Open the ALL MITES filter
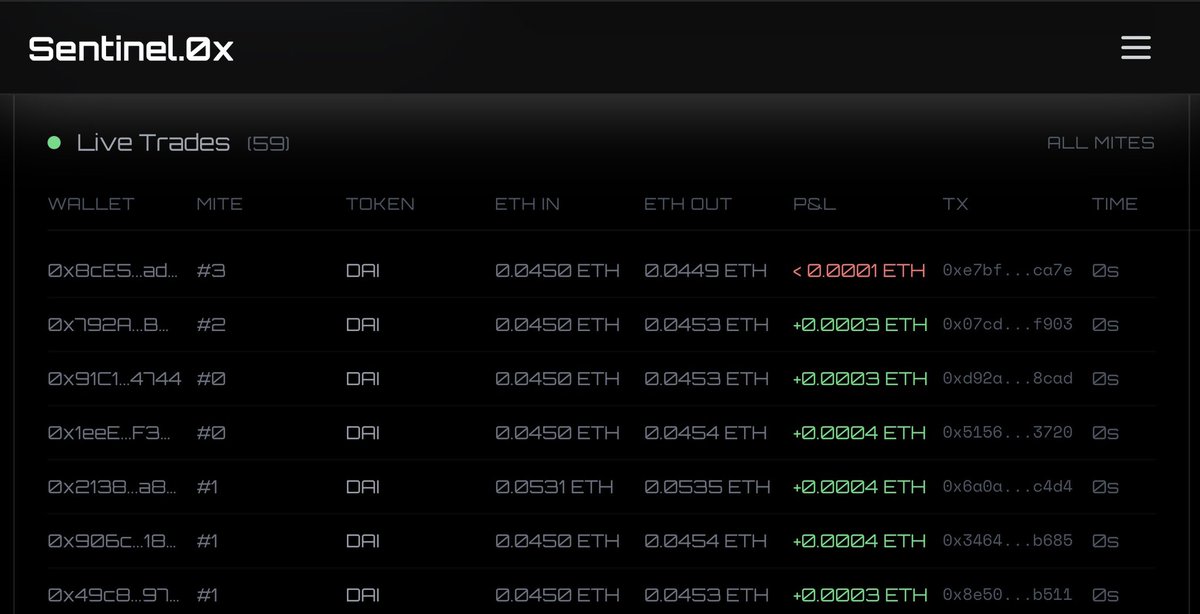1200x614 pixels. pyautogui.click(x=1100, y=143)
